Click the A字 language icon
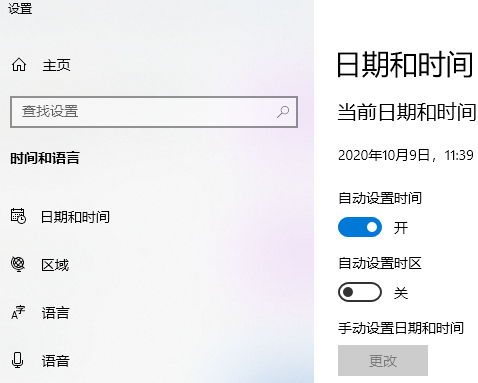Screen dimensions: 478x383 (18, 312)
